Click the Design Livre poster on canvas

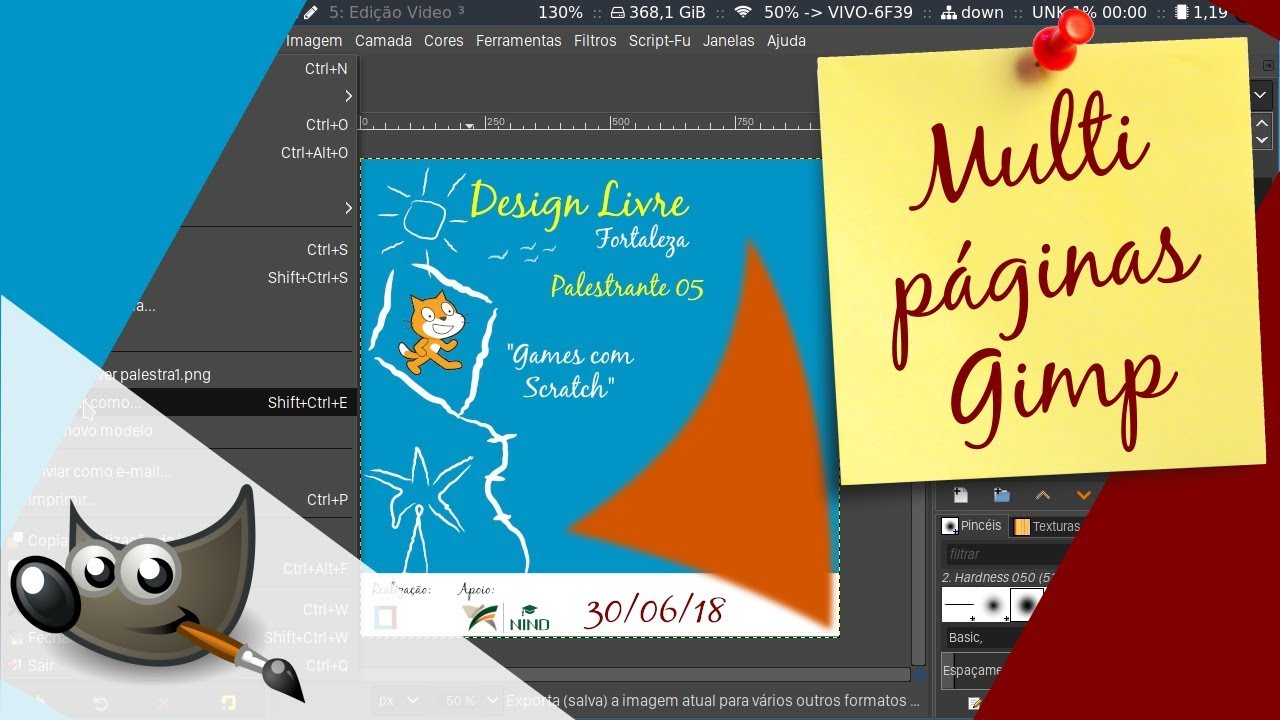point(599,397)
